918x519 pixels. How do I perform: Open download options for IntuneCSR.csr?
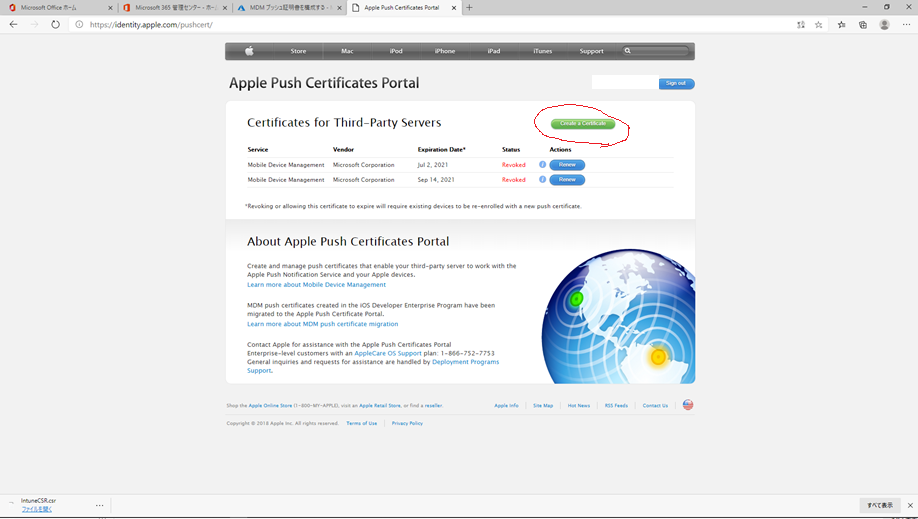tap(100, 505)
